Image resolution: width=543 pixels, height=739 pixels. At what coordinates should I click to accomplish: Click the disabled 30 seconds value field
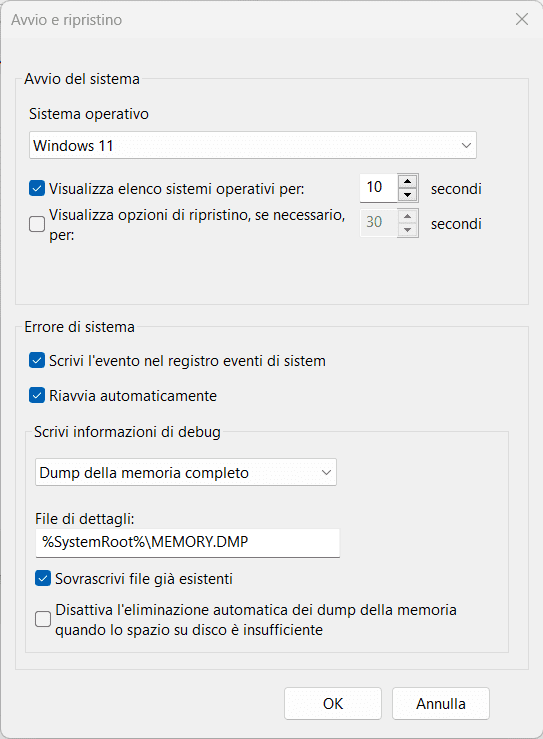[379, 223]
